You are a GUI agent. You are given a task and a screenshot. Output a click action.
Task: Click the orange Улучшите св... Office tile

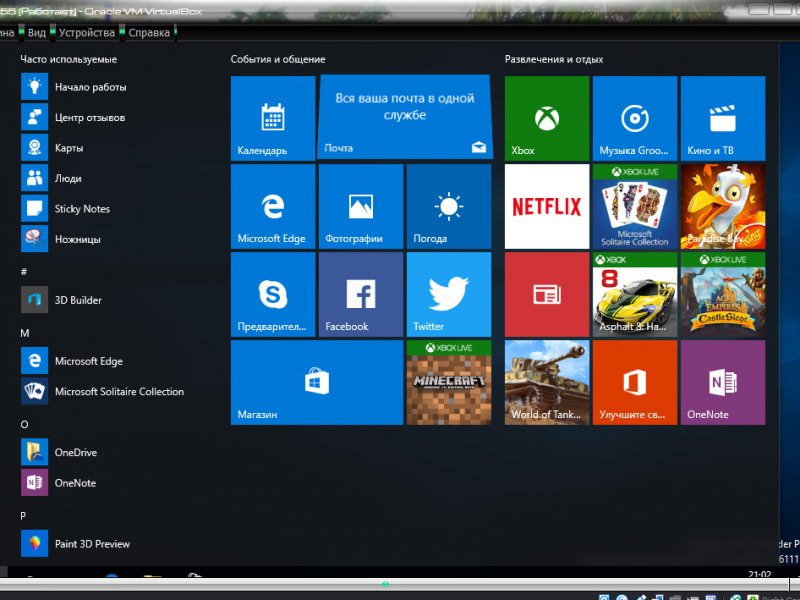click(x=635, y=383)
